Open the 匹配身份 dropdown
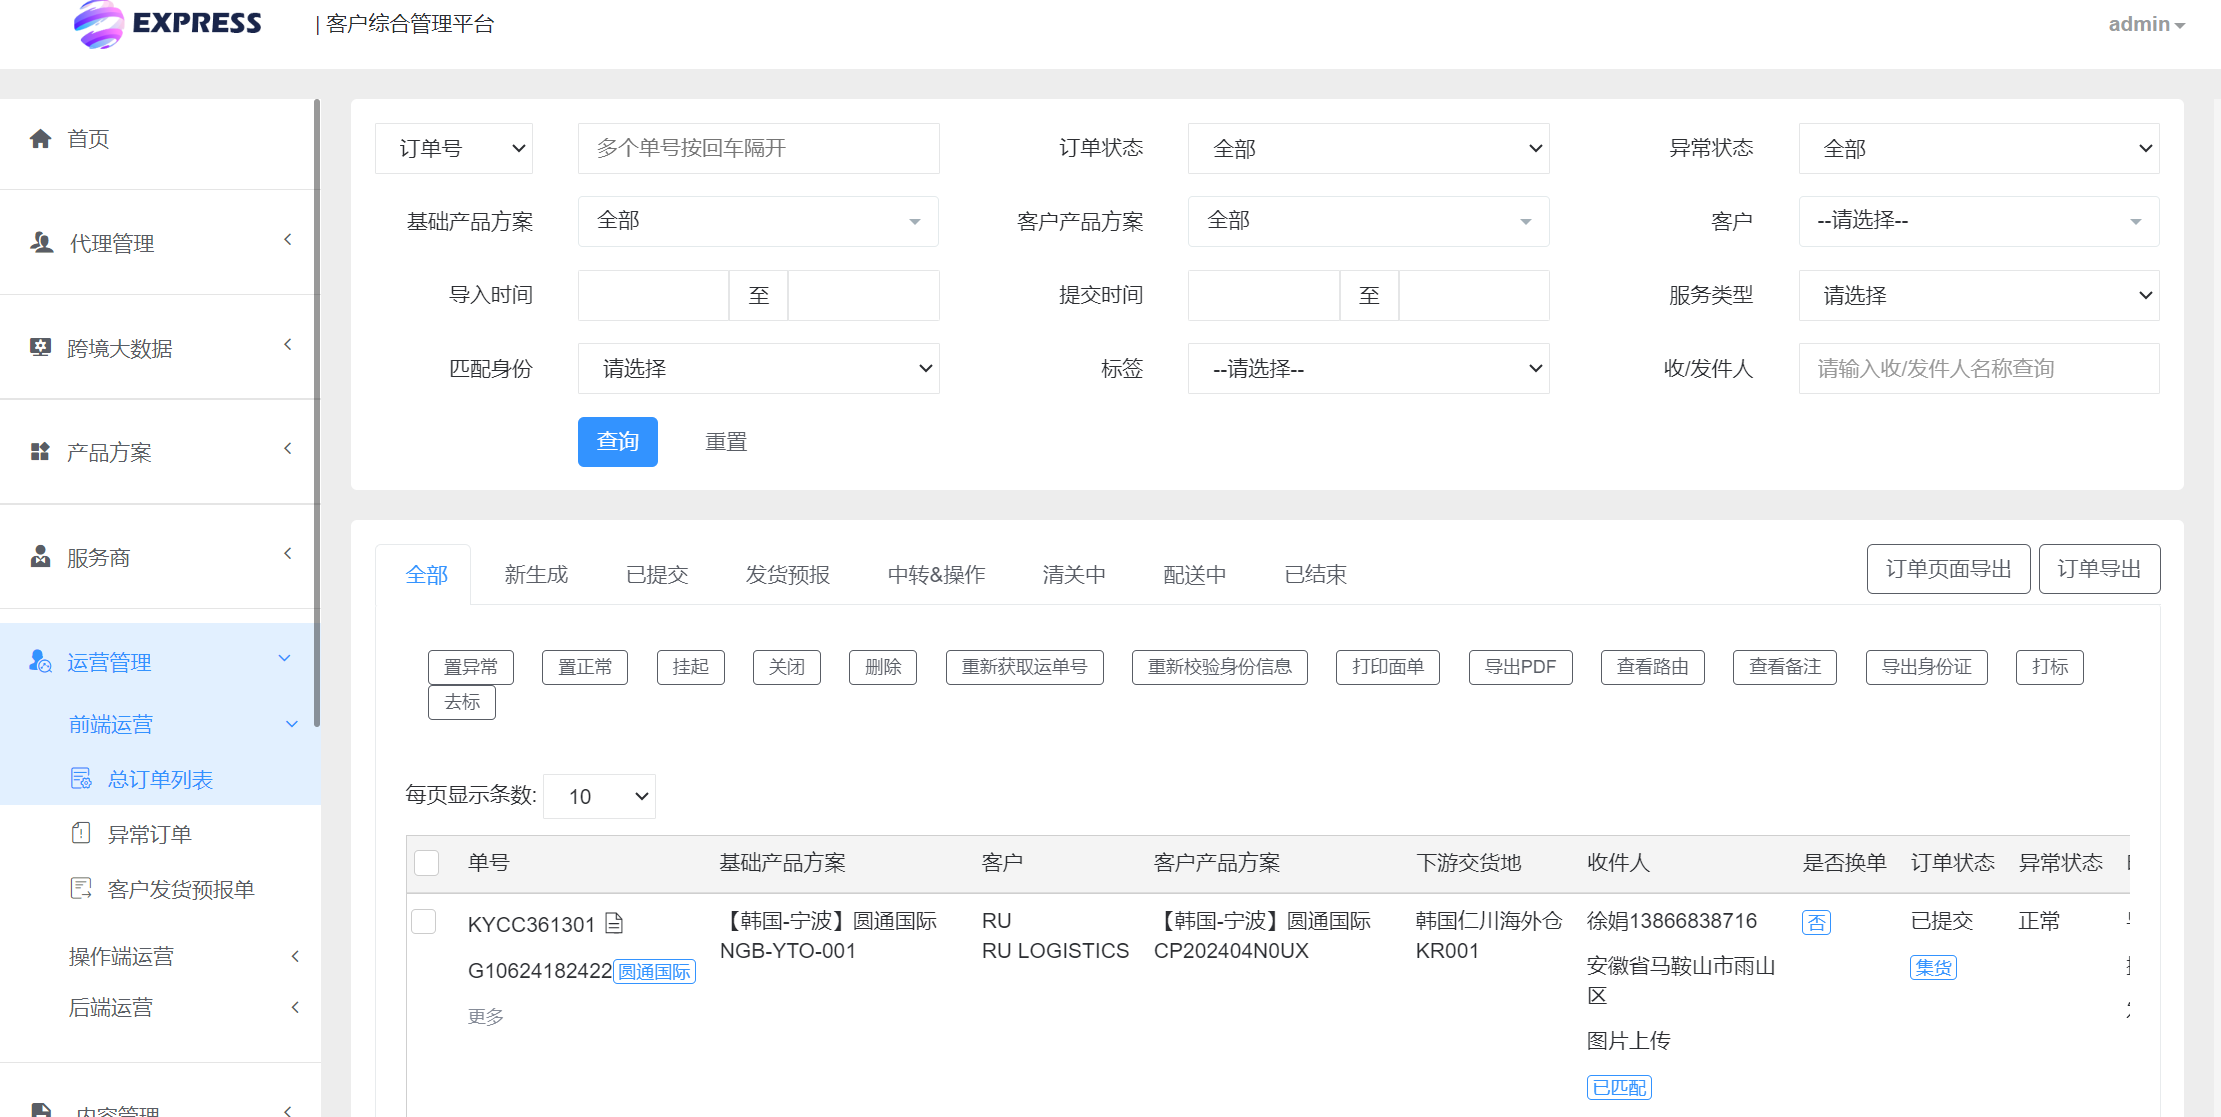 coord(758,368)
